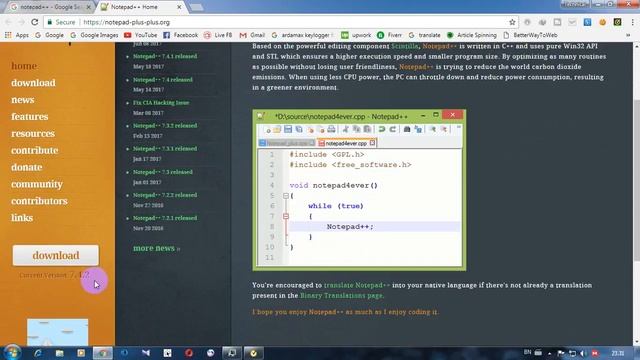Viewport: 640px width, 360px height.
Task: Open the Facebook bookmark
Action: click(x=180, y=35)
